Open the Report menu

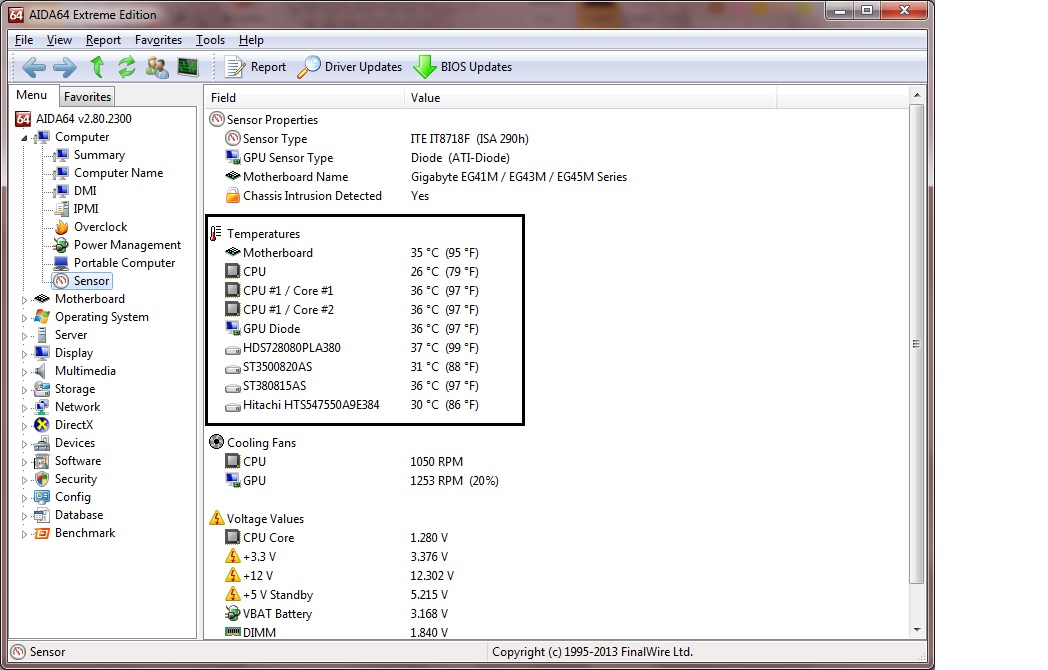tap(103, 40)
